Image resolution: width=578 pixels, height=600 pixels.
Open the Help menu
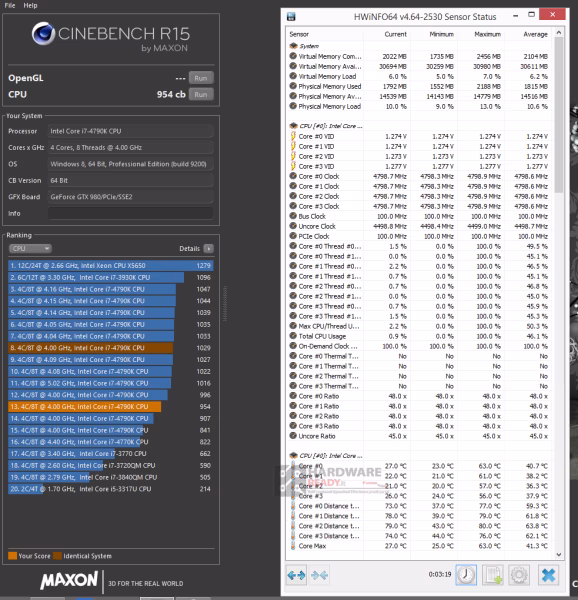pos(30,5)
